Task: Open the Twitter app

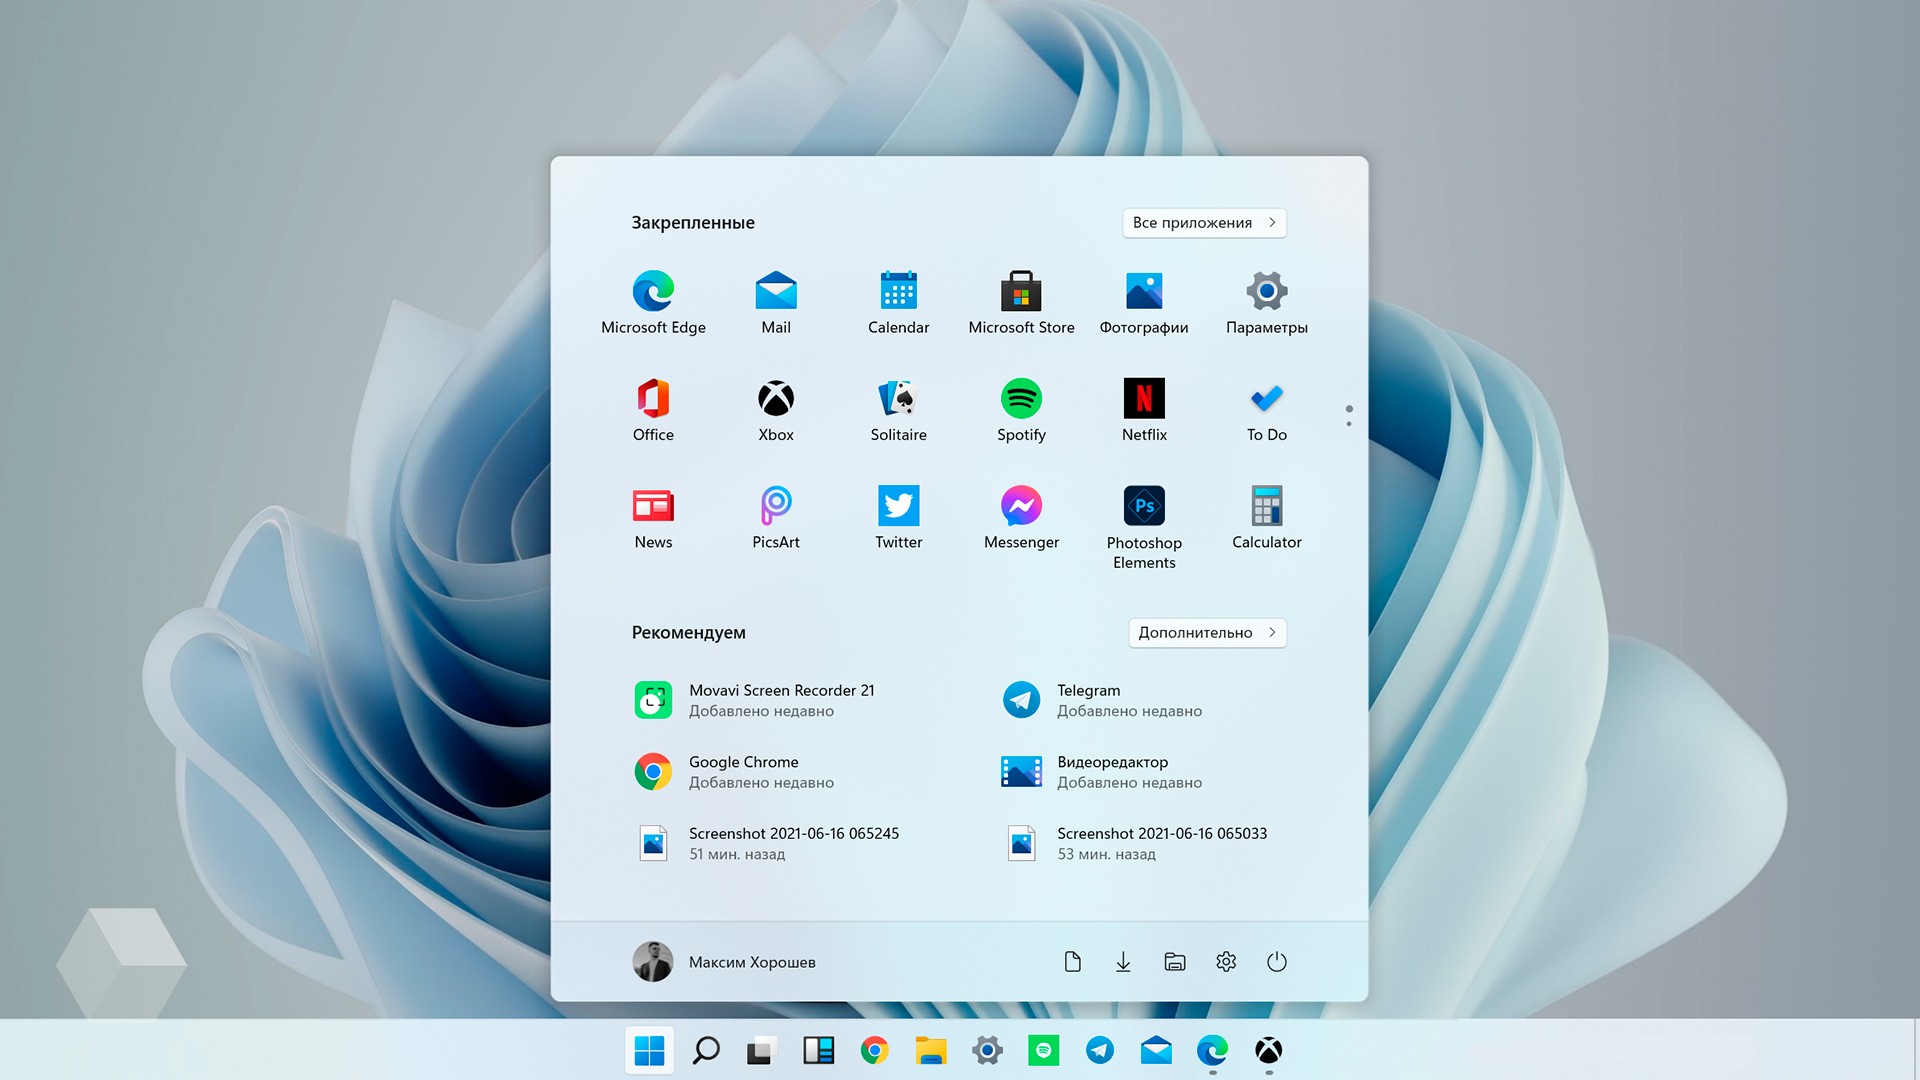Action: [898, 518]
